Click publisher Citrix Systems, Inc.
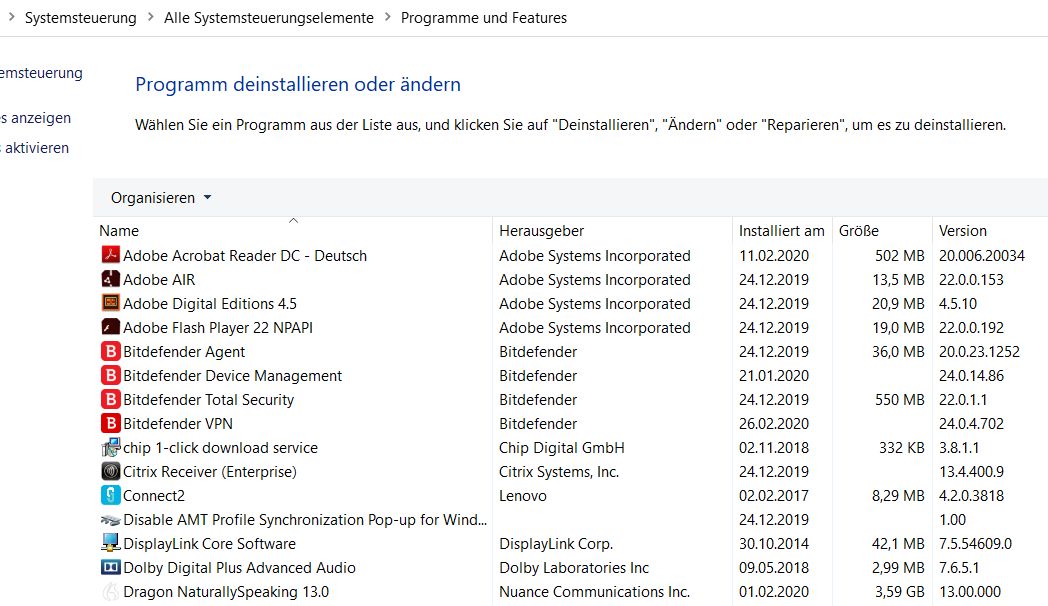The width and height of the screenshot is (1048, 606). 559,472
